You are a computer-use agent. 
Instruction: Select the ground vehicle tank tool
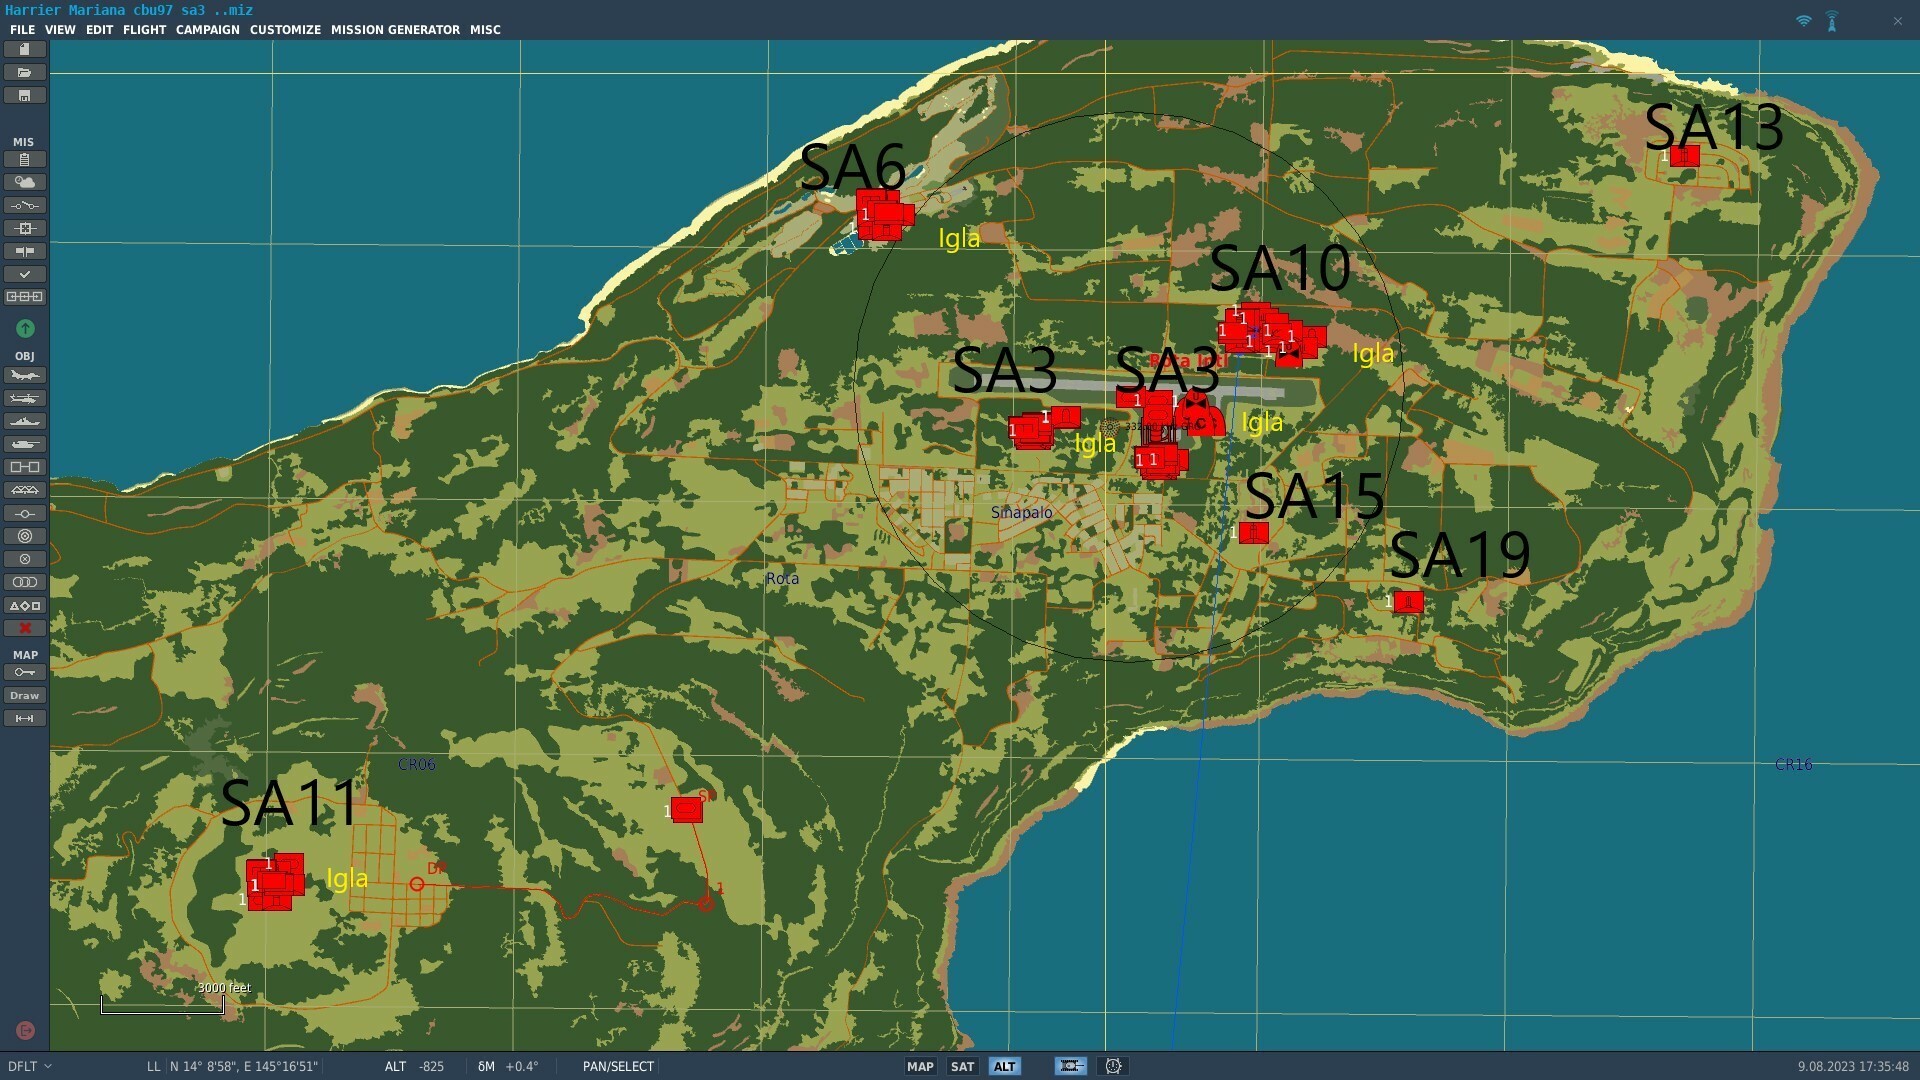(24, 445)
